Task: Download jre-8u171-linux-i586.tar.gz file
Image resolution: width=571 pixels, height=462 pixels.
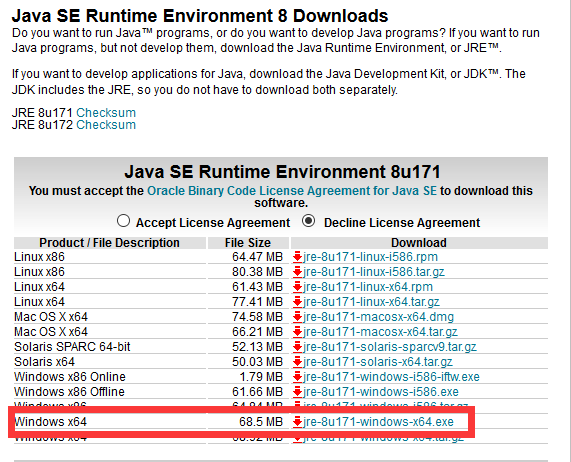Action: pyautogui.click(x=374, y=272)
